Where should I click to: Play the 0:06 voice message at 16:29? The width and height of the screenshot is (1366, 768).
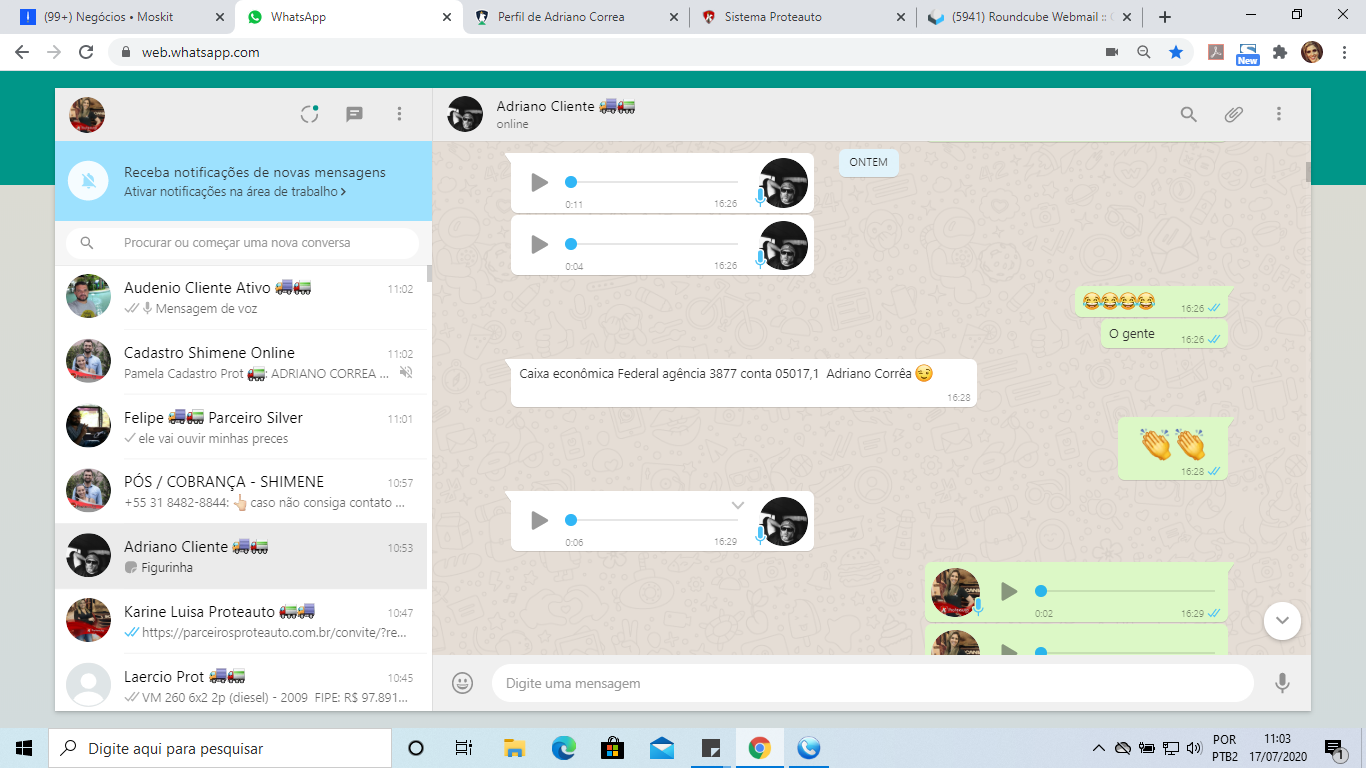click(x=539, y=520)
